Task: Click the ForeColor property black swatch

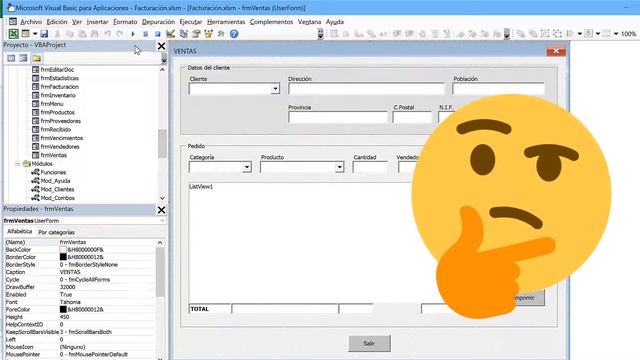Action: pos(63,309)
